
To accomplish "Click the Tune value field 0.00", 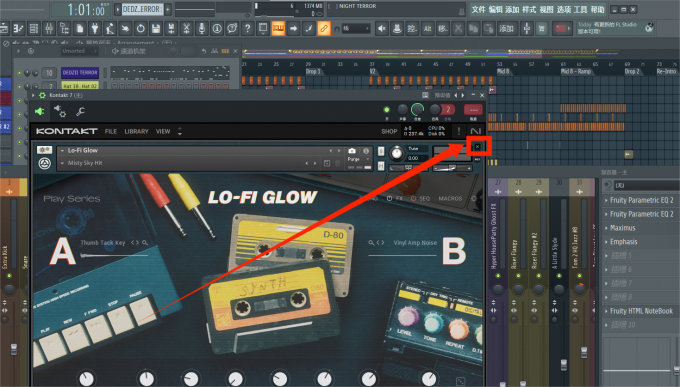I will pos(413,158).
